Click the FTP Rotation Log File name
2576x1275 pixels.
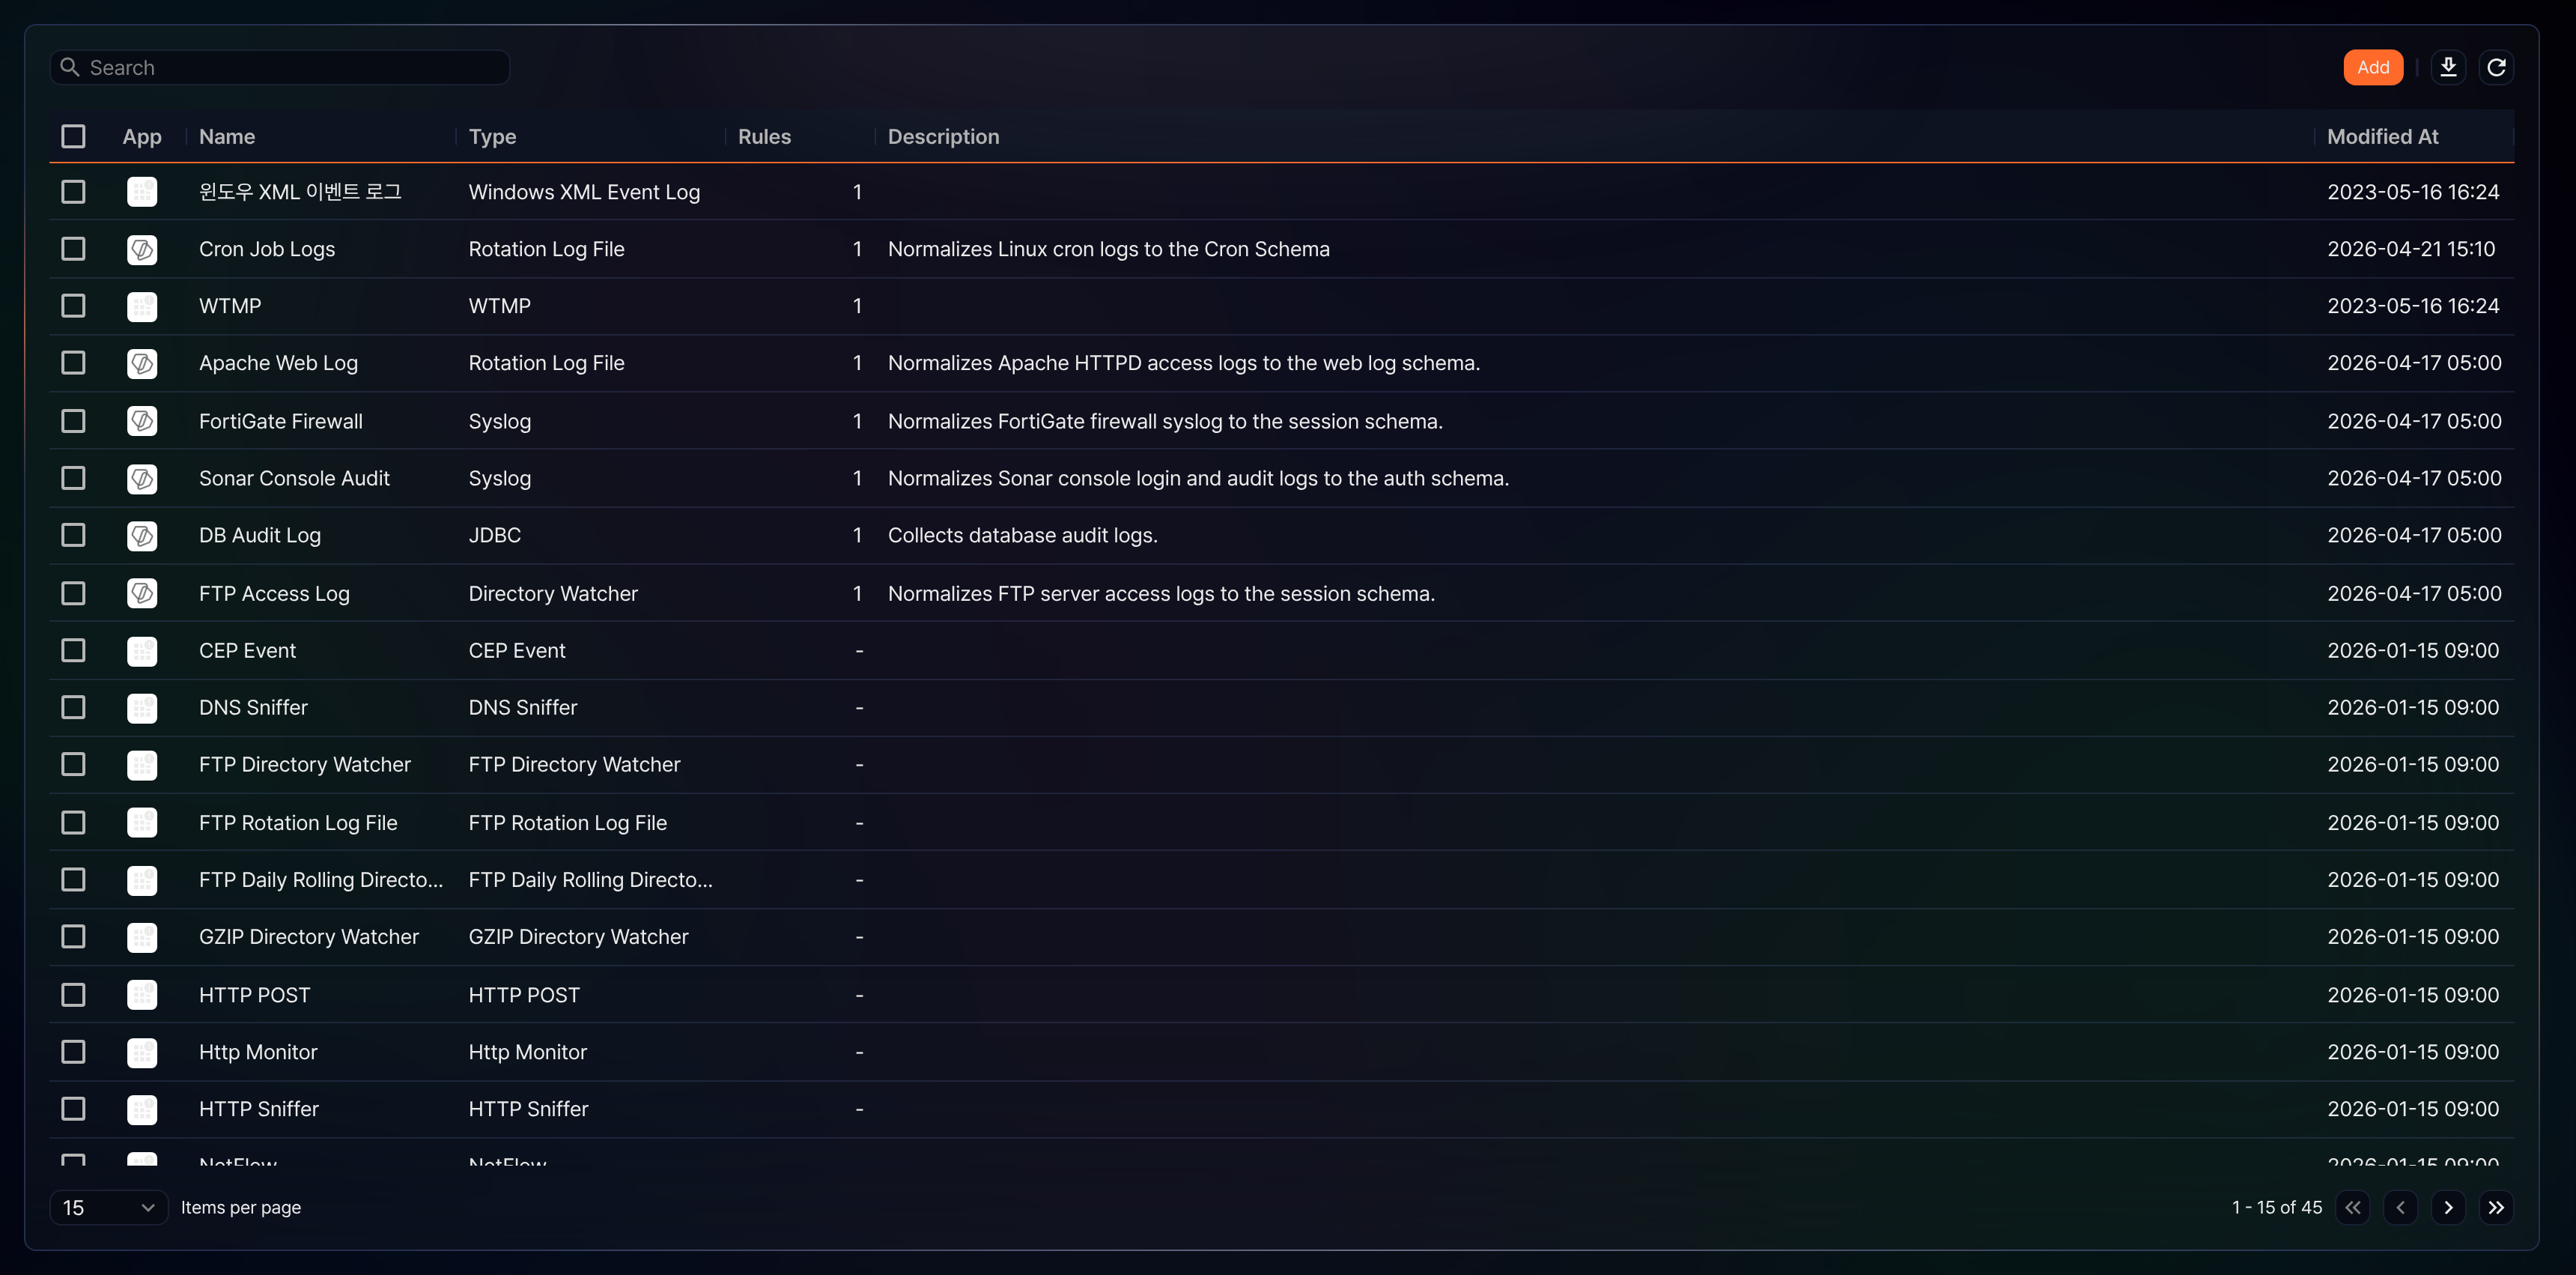click(x=298, y=823)
